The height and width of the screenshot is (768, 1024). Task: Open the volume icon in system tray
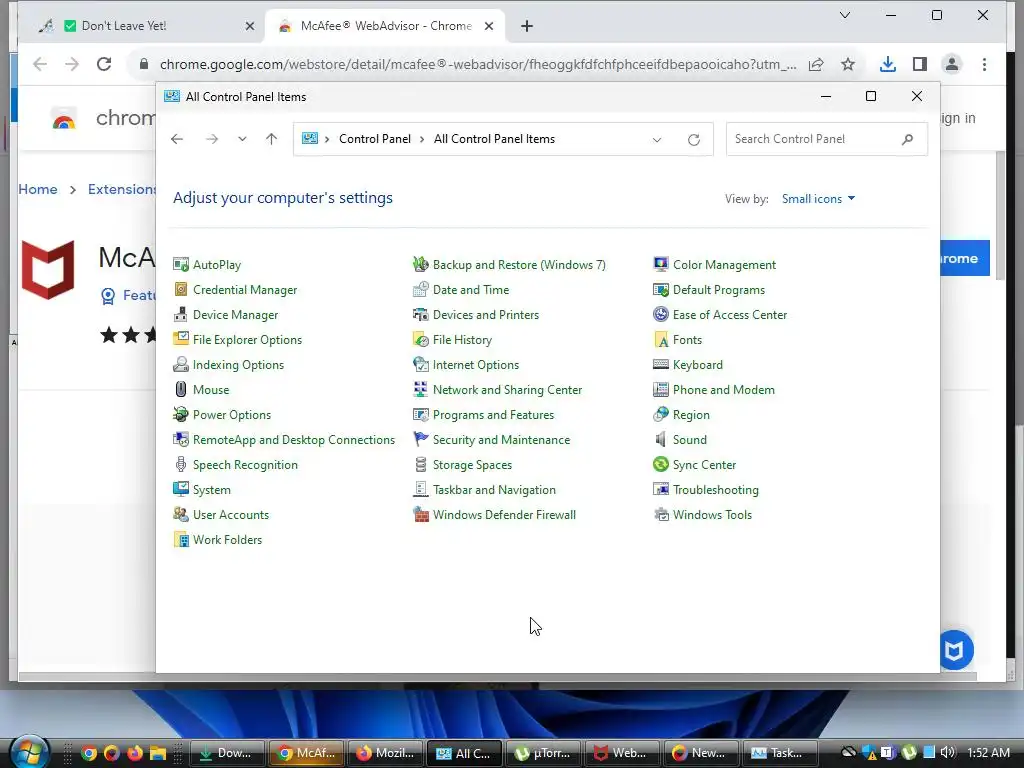(947, 752)
